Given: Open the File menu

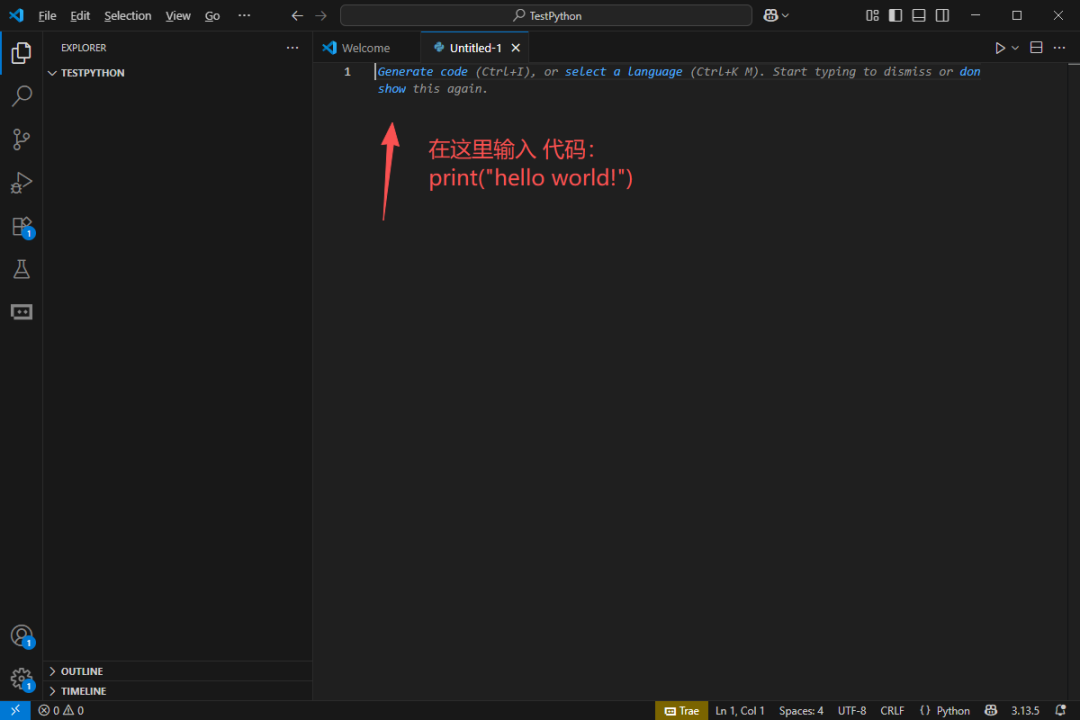Looking at the screenshot, I should tap(47, 15).
